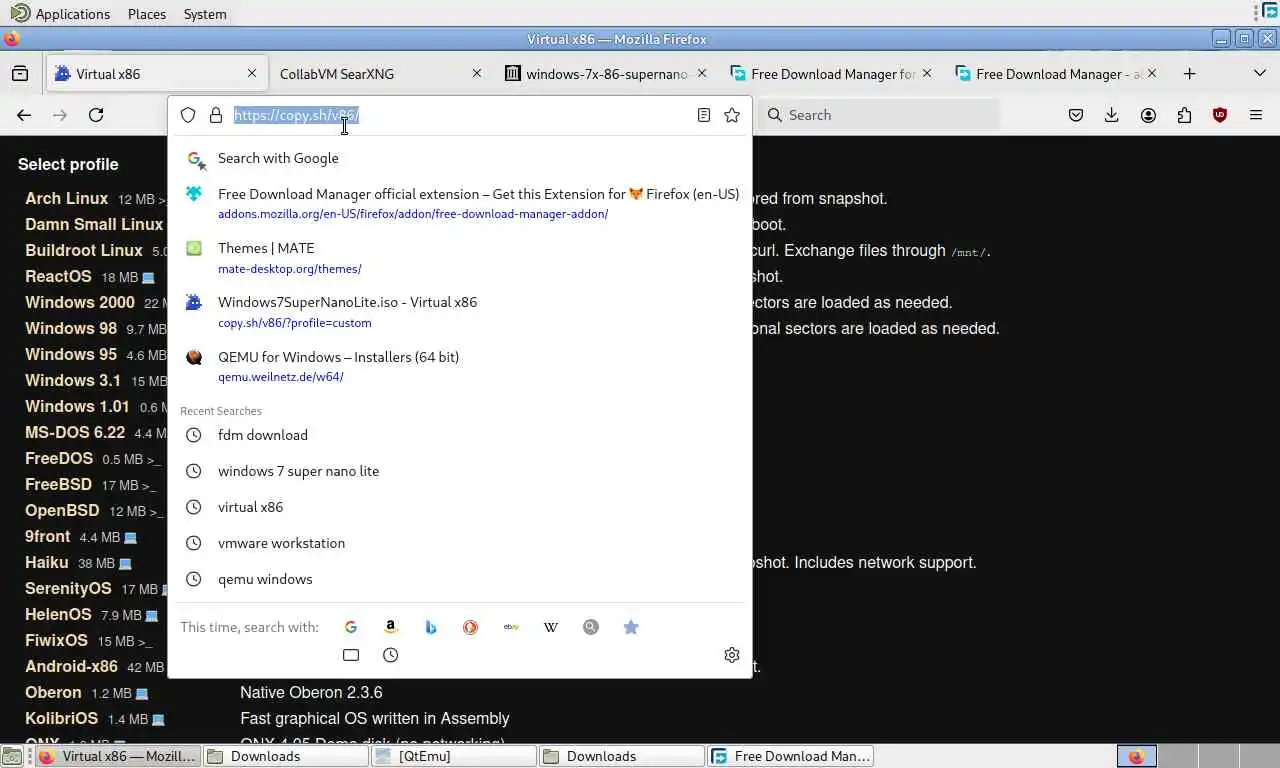
Task: Search this time with eBay icon
Action: (511, 627)
